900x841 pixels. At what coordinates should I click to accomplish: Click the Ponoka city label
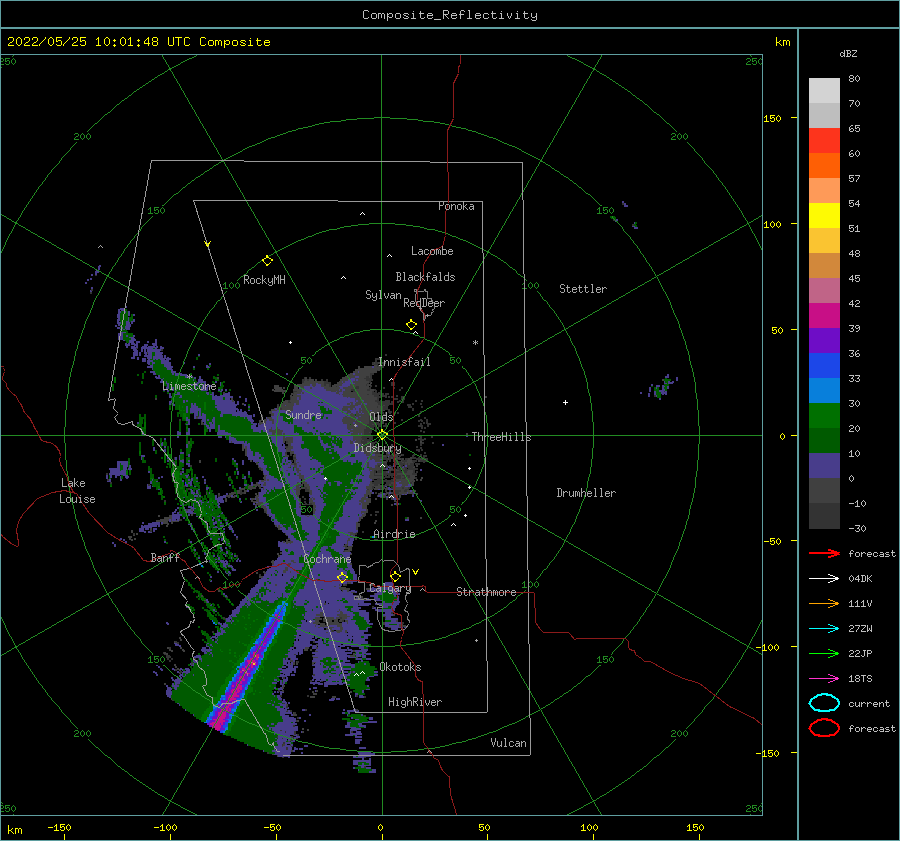click(x=456, y=206)
